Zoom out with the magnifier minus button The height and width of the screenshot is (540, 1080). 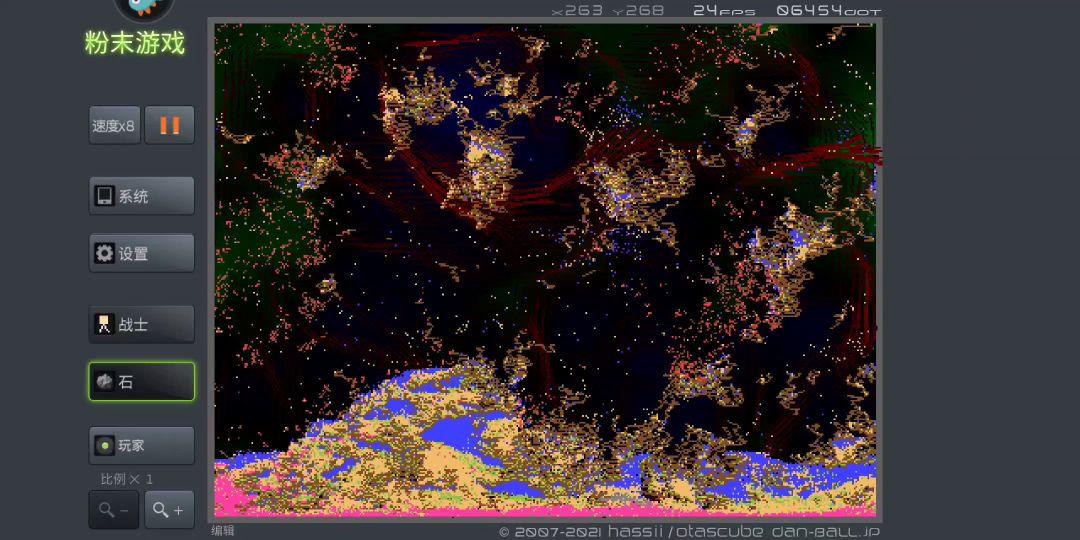tap(114, 510)
